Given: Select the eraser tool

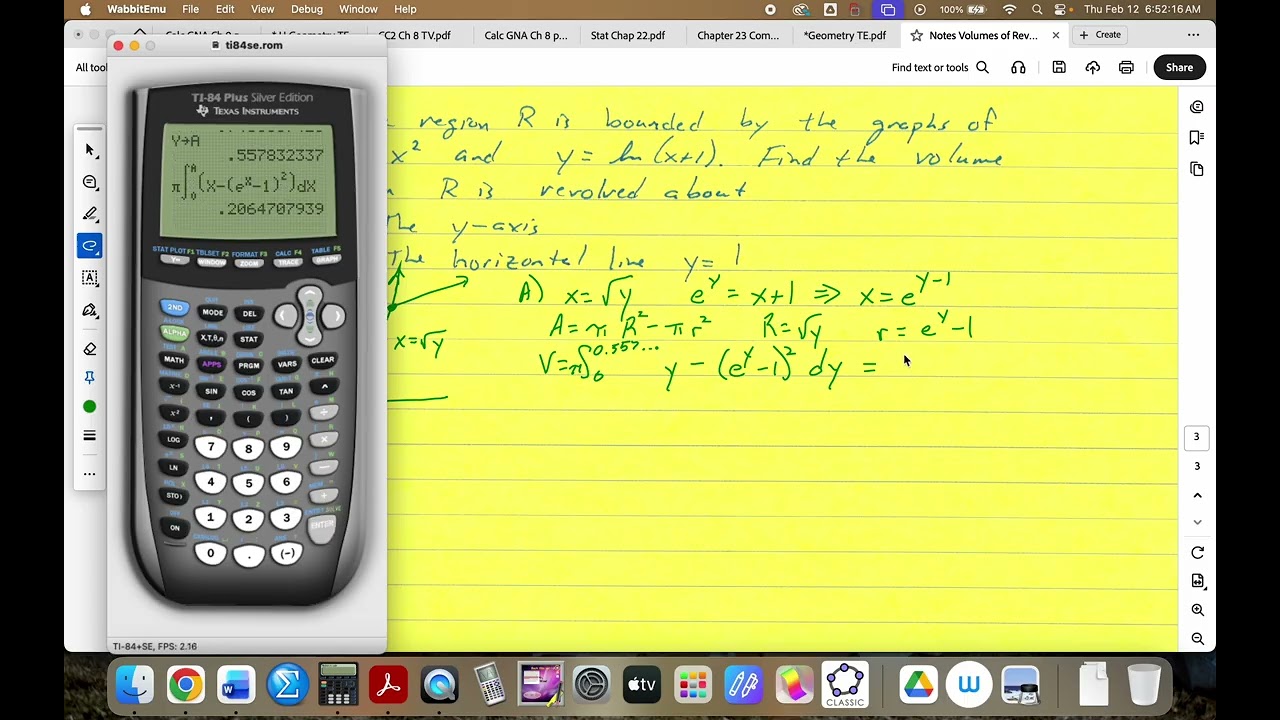Looking at the screenshot, I should 90,349.
